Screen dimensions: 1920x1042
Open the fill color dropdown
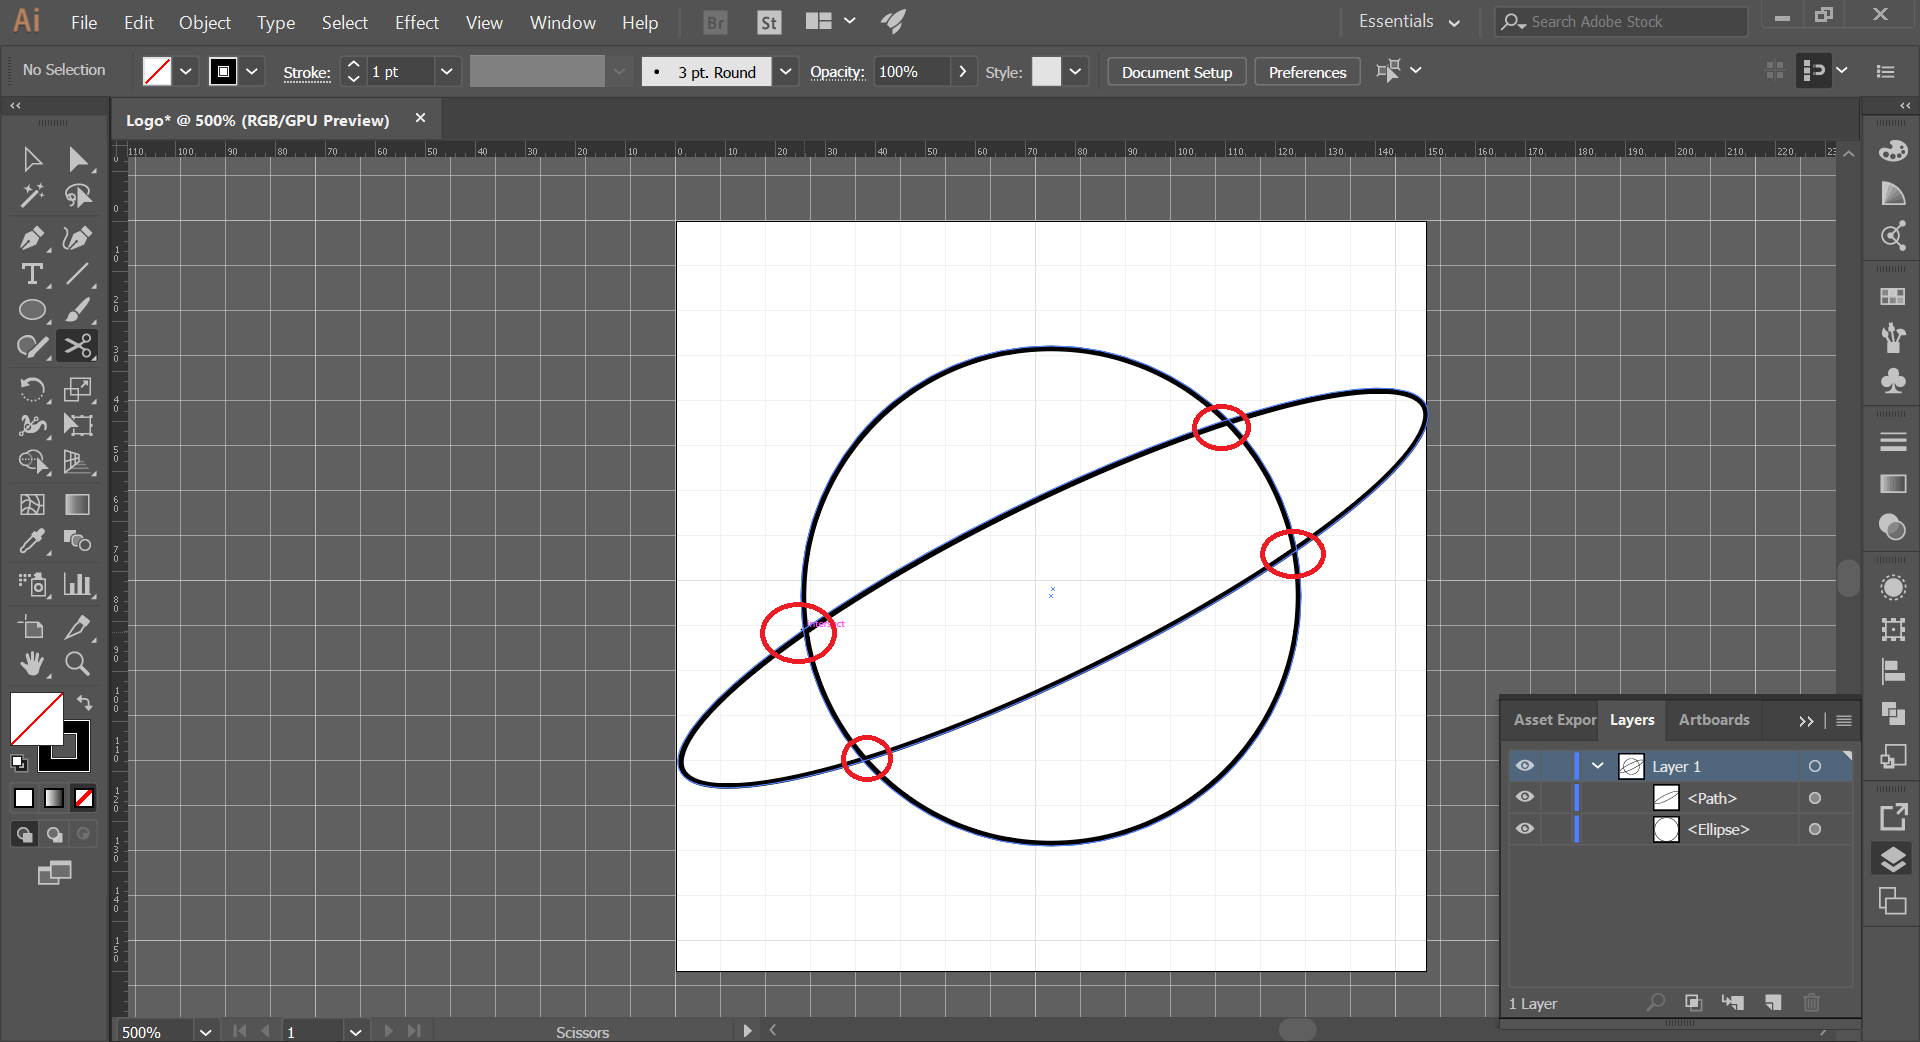[186, 71]
